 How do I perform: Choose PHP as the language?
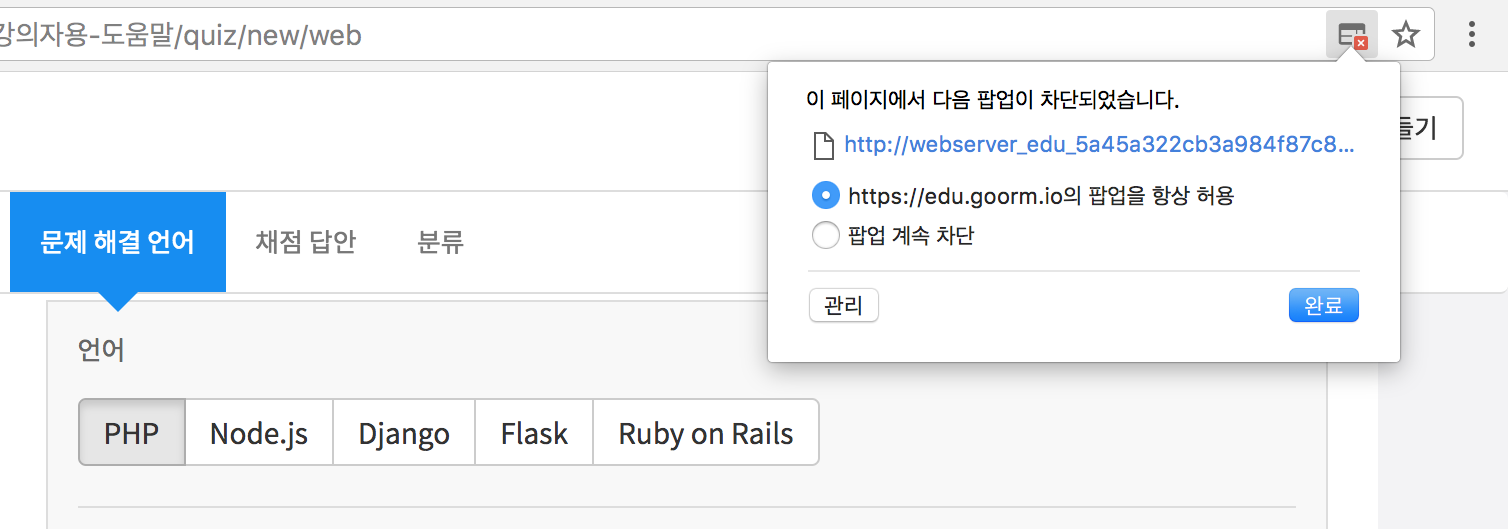(x=132, y=433)
